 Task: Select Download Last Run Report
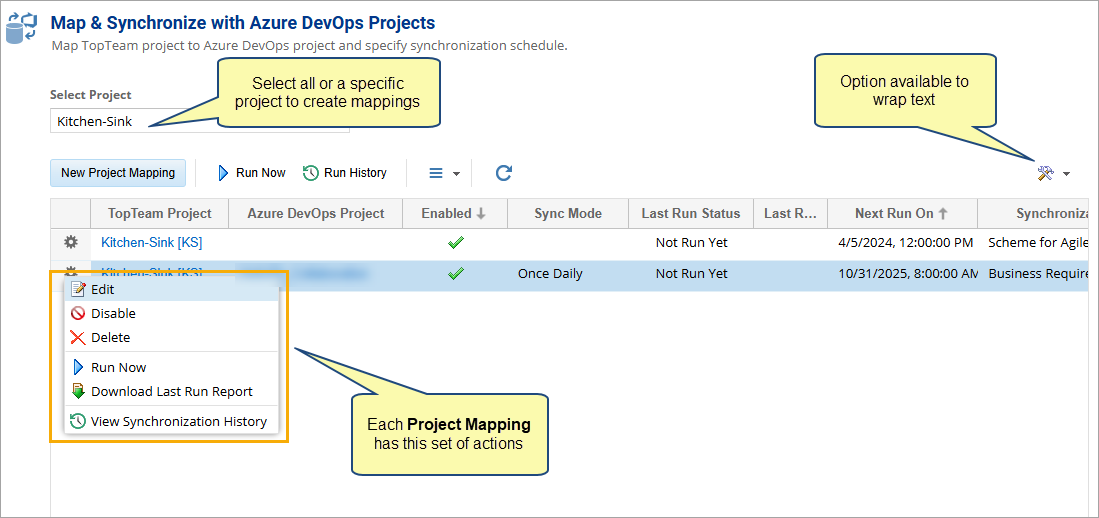click(171, 391)
